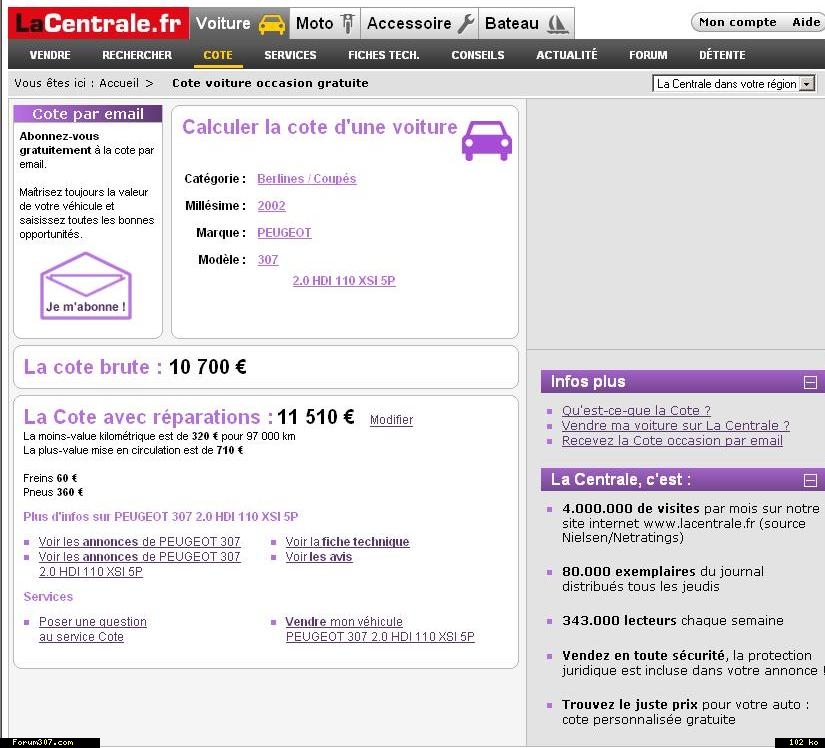
Task: Click the Accueil breadcrumb link
Action: pyautogui.click(x=119, y=84)
